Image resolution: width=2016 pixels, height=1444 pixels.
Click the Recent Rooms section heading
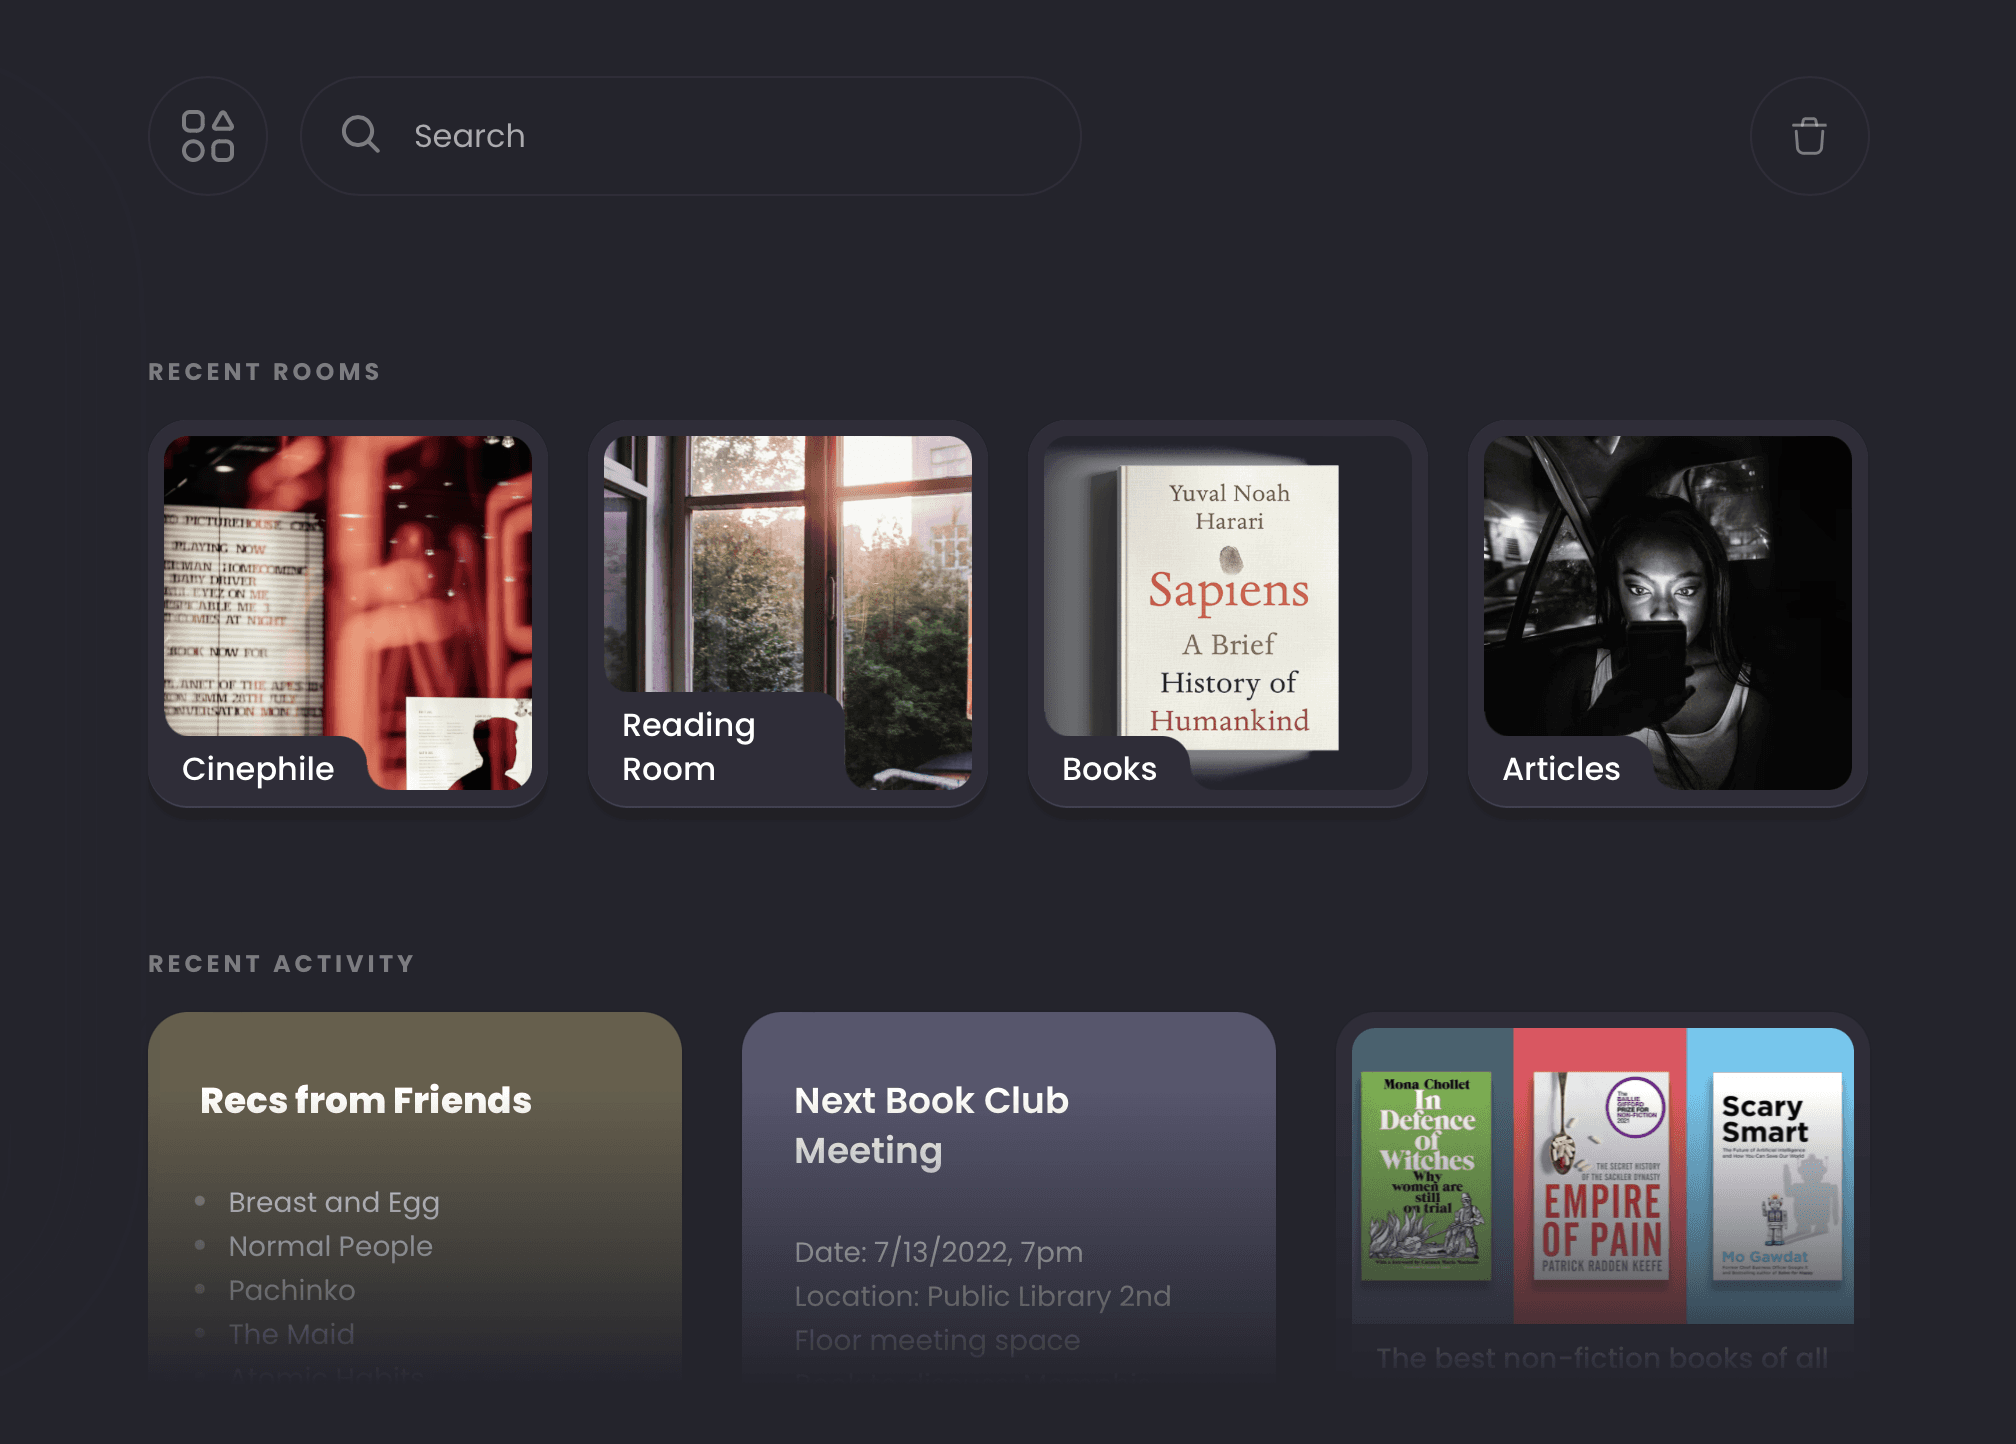click(264, 372)
